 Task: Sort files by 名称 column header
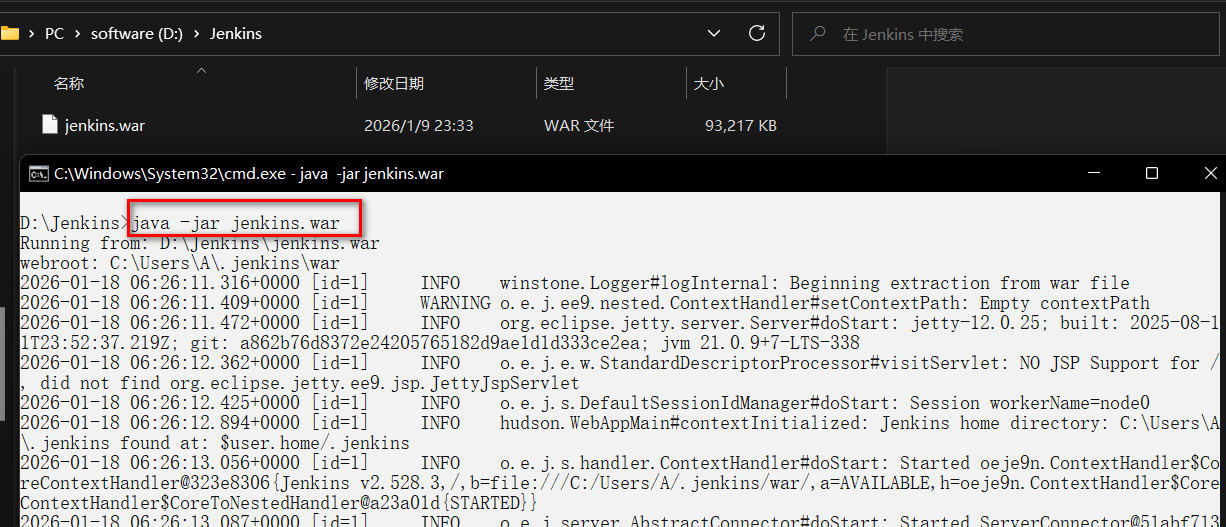69,84
